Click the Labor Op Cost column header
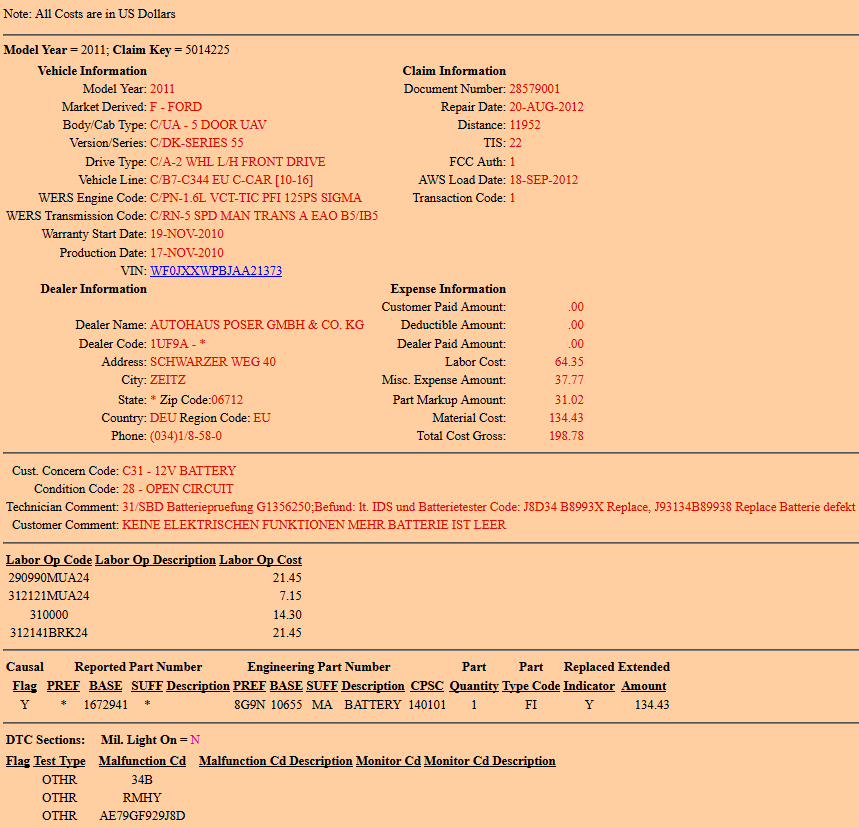Viewport: 859px width, 828px height. (260, 560)
